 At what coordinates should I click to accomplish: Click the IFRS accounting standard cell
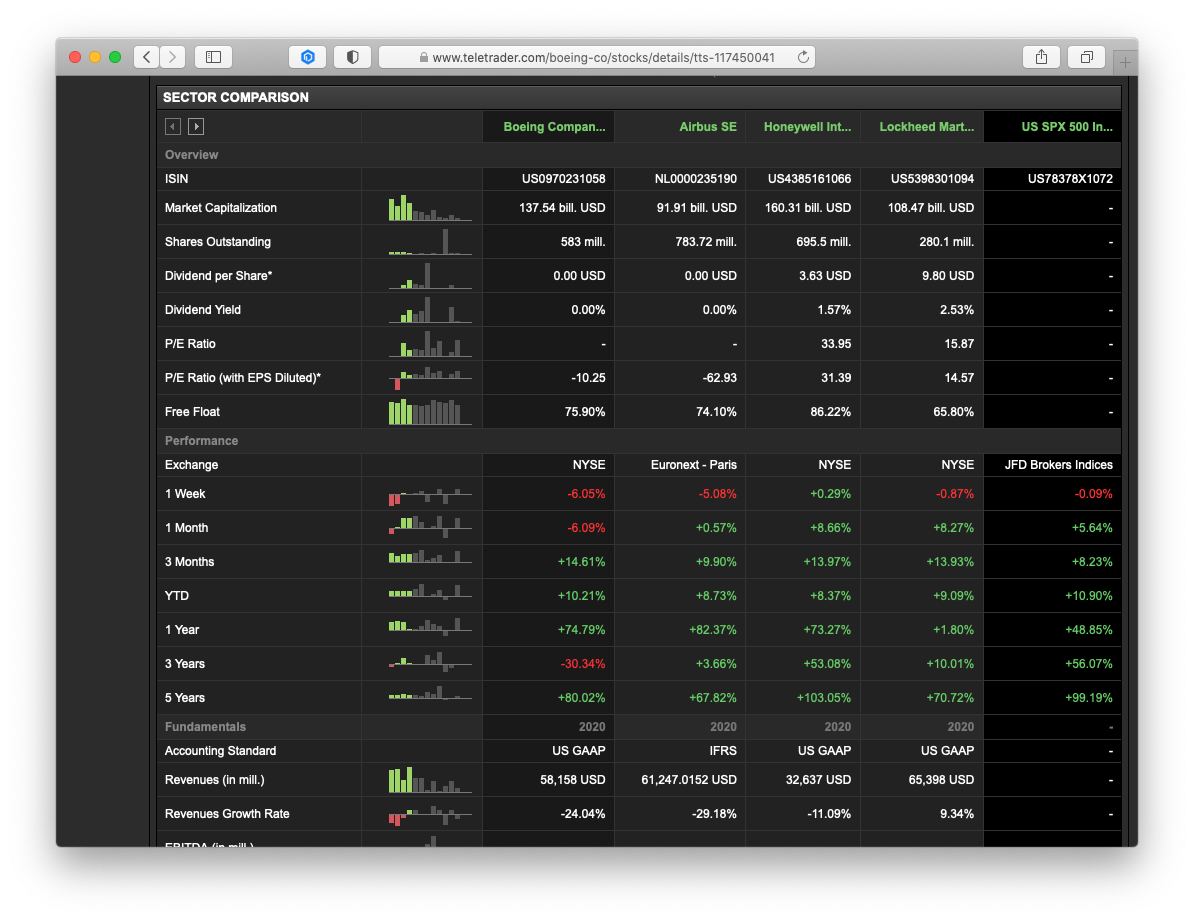point(723,751)
